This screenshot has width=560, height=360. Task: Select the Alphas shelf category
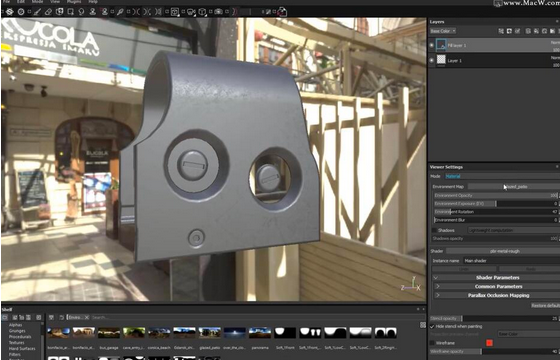point(16,325)
